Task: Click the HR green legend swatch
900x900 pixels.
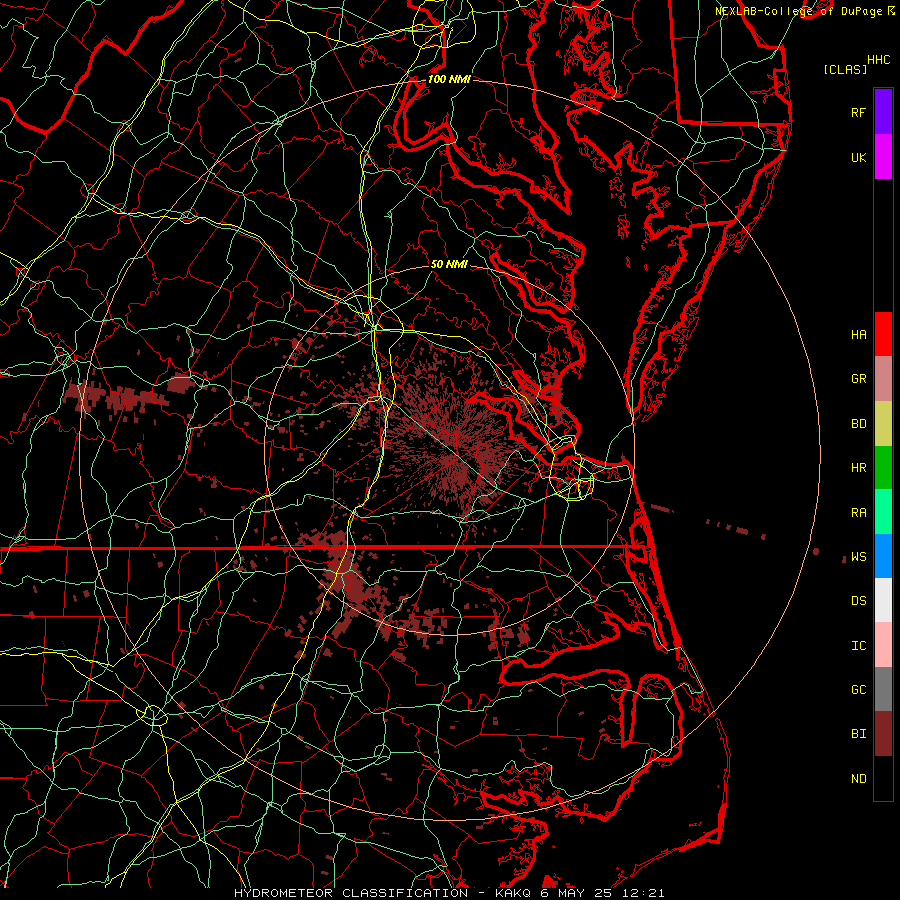Action: [883, 467]
